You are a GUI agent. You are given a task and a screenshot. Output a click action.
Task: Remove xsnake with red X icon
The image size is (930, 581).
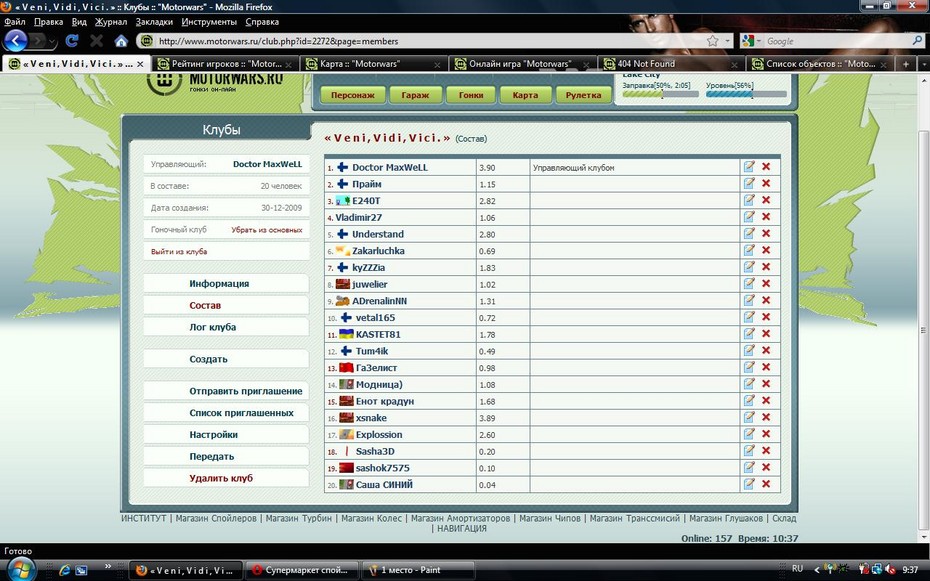coord(766,417)
